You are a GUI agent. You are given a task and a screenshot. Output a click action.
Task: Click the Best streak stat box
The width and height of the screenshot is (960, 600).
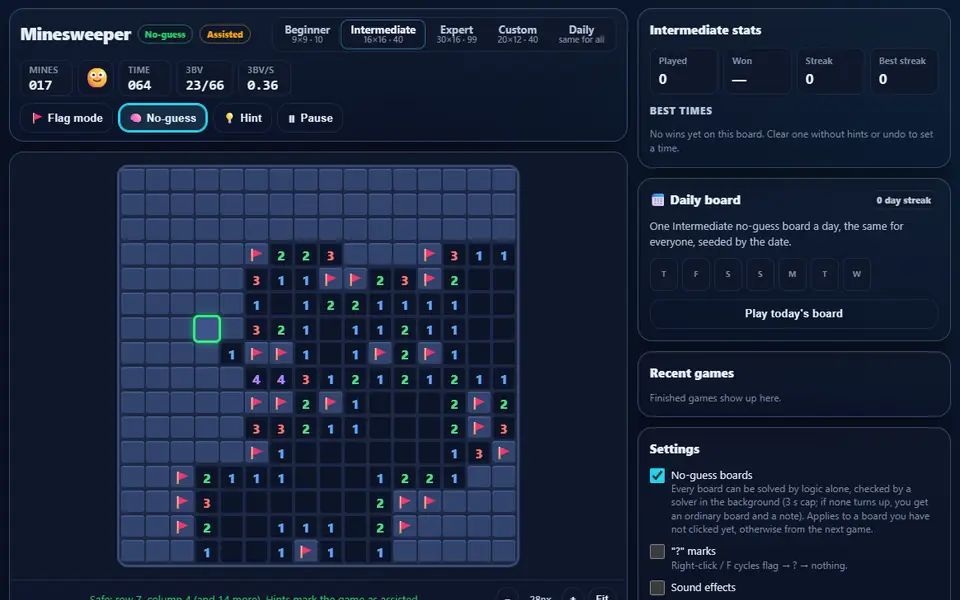pyautogui.click(x=904, y=71)
